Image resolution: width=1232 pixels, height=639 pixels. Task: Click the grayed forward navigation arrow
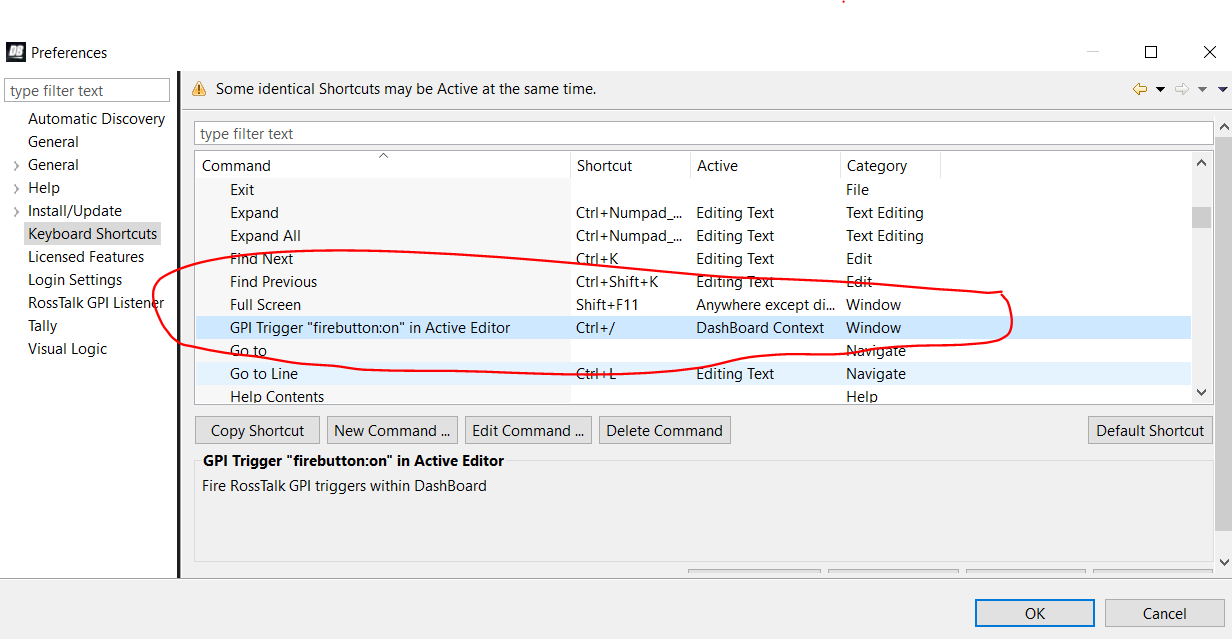pos(1181,89)
